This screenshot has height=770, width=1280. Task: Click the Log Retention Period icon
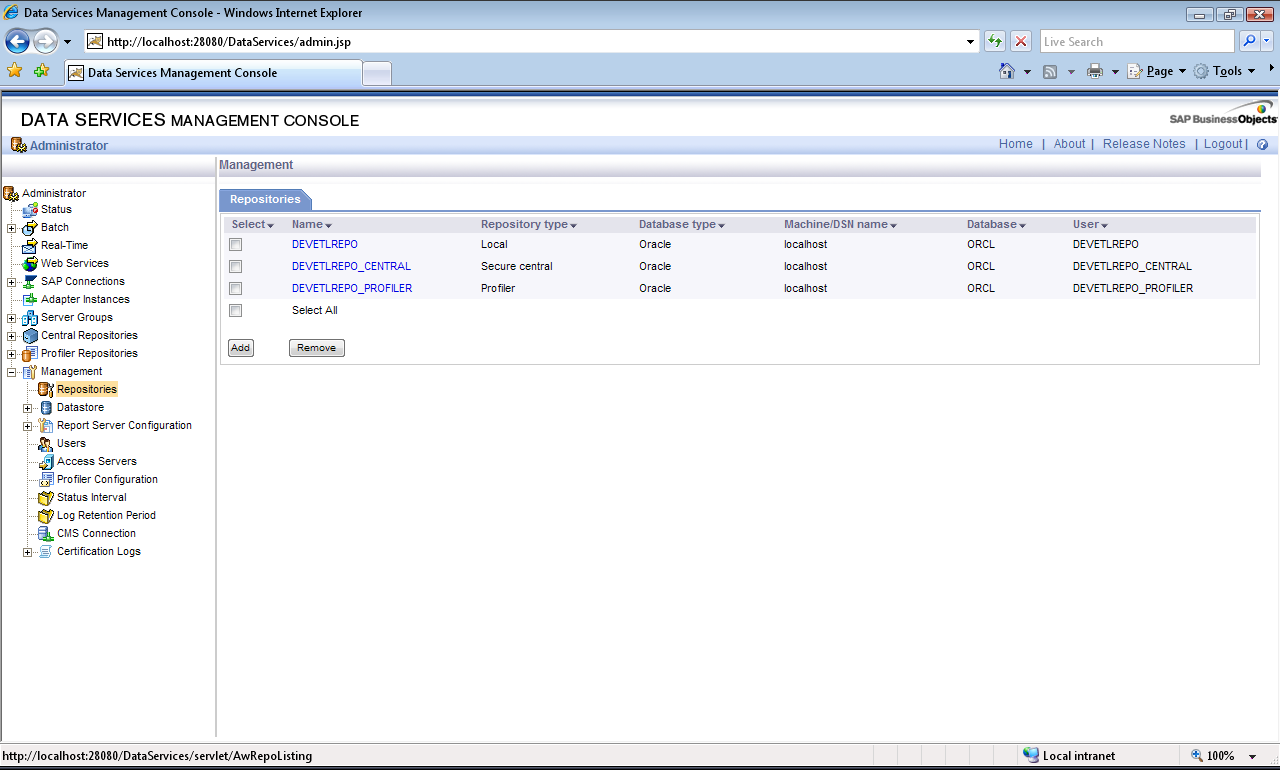point(46,516)
